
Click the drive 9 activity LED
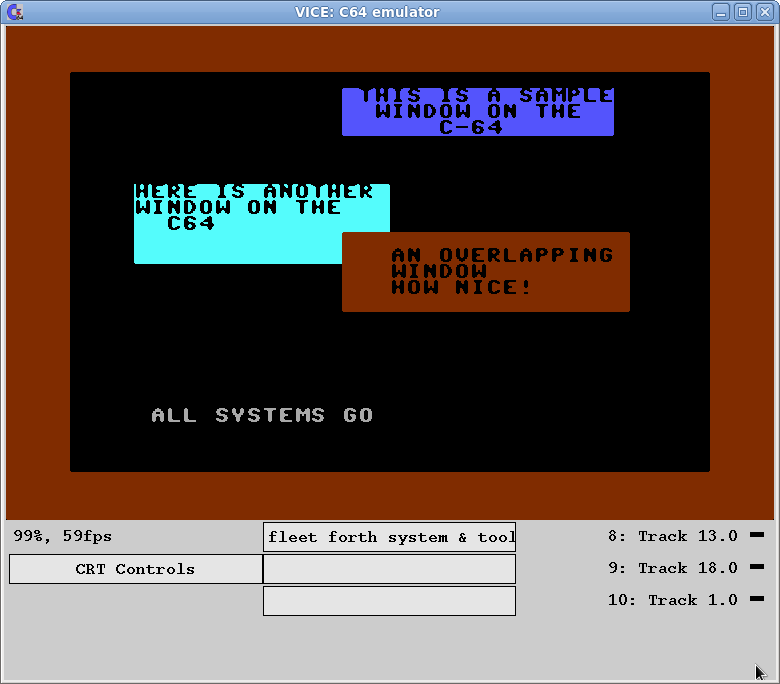pyautogui.click(x=756, y=567)
